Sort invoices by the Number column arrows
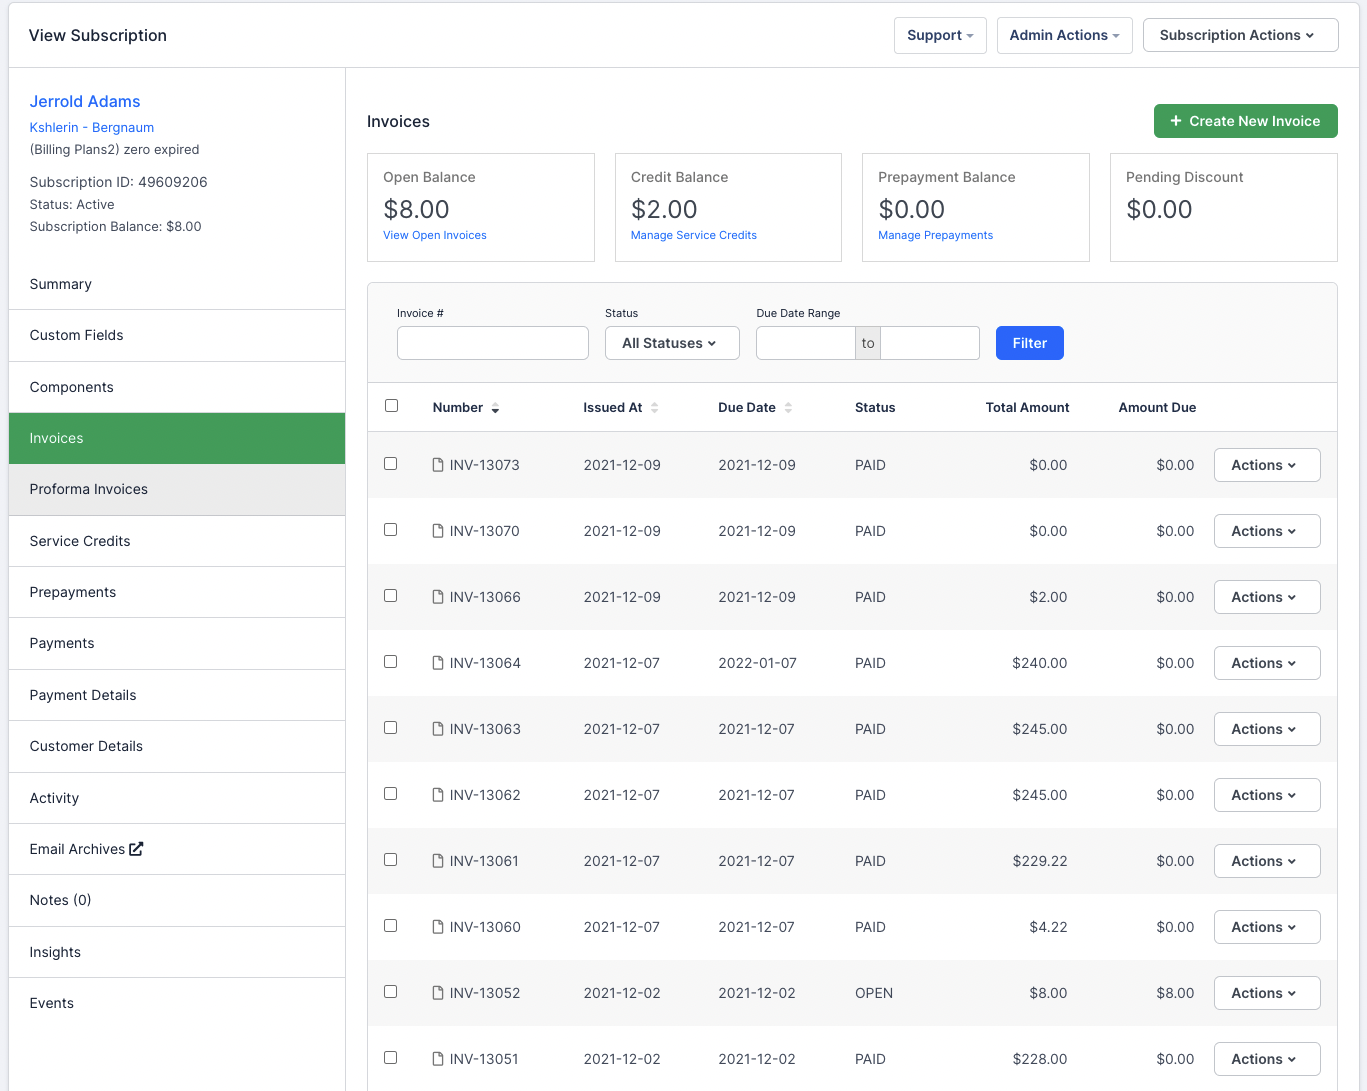The height and width of the screenshot is (1091, 1367). [x=495, y=408]
